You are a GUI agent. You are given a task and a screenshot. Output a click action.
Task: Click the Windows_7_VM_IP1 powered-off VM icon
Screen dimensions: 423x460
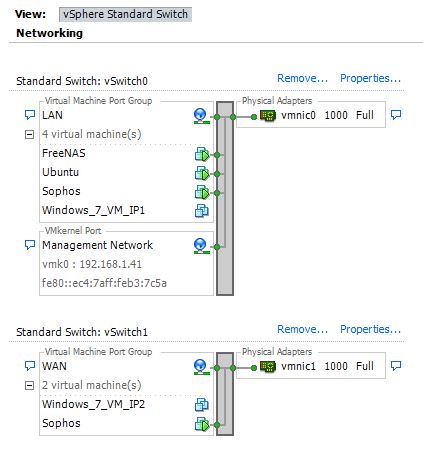pyautogui.click(x=202, y=211)
